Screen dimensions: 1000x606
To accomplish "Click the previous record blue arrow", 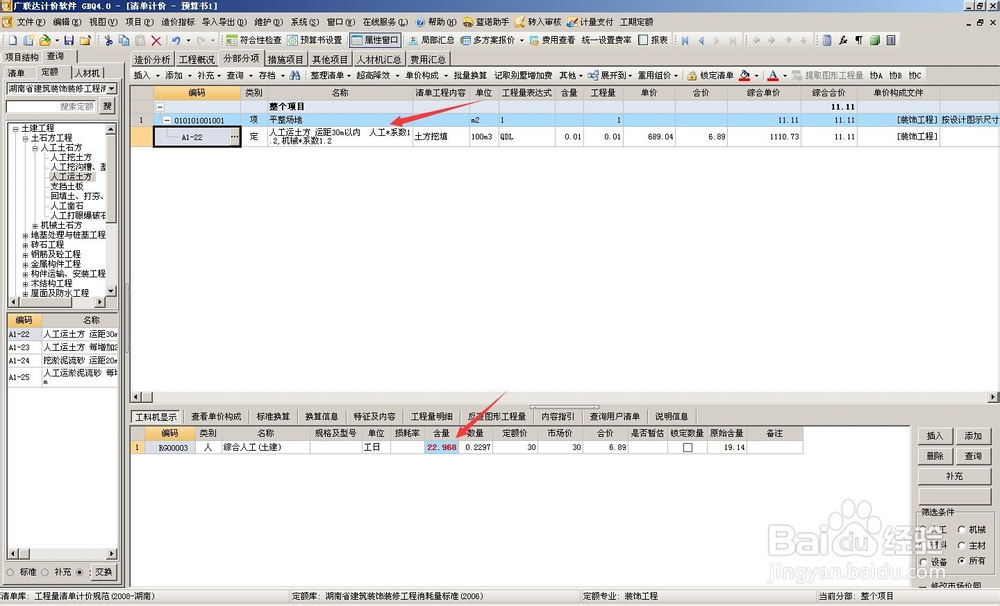I will pyautogui.click(x=701, y=40).
